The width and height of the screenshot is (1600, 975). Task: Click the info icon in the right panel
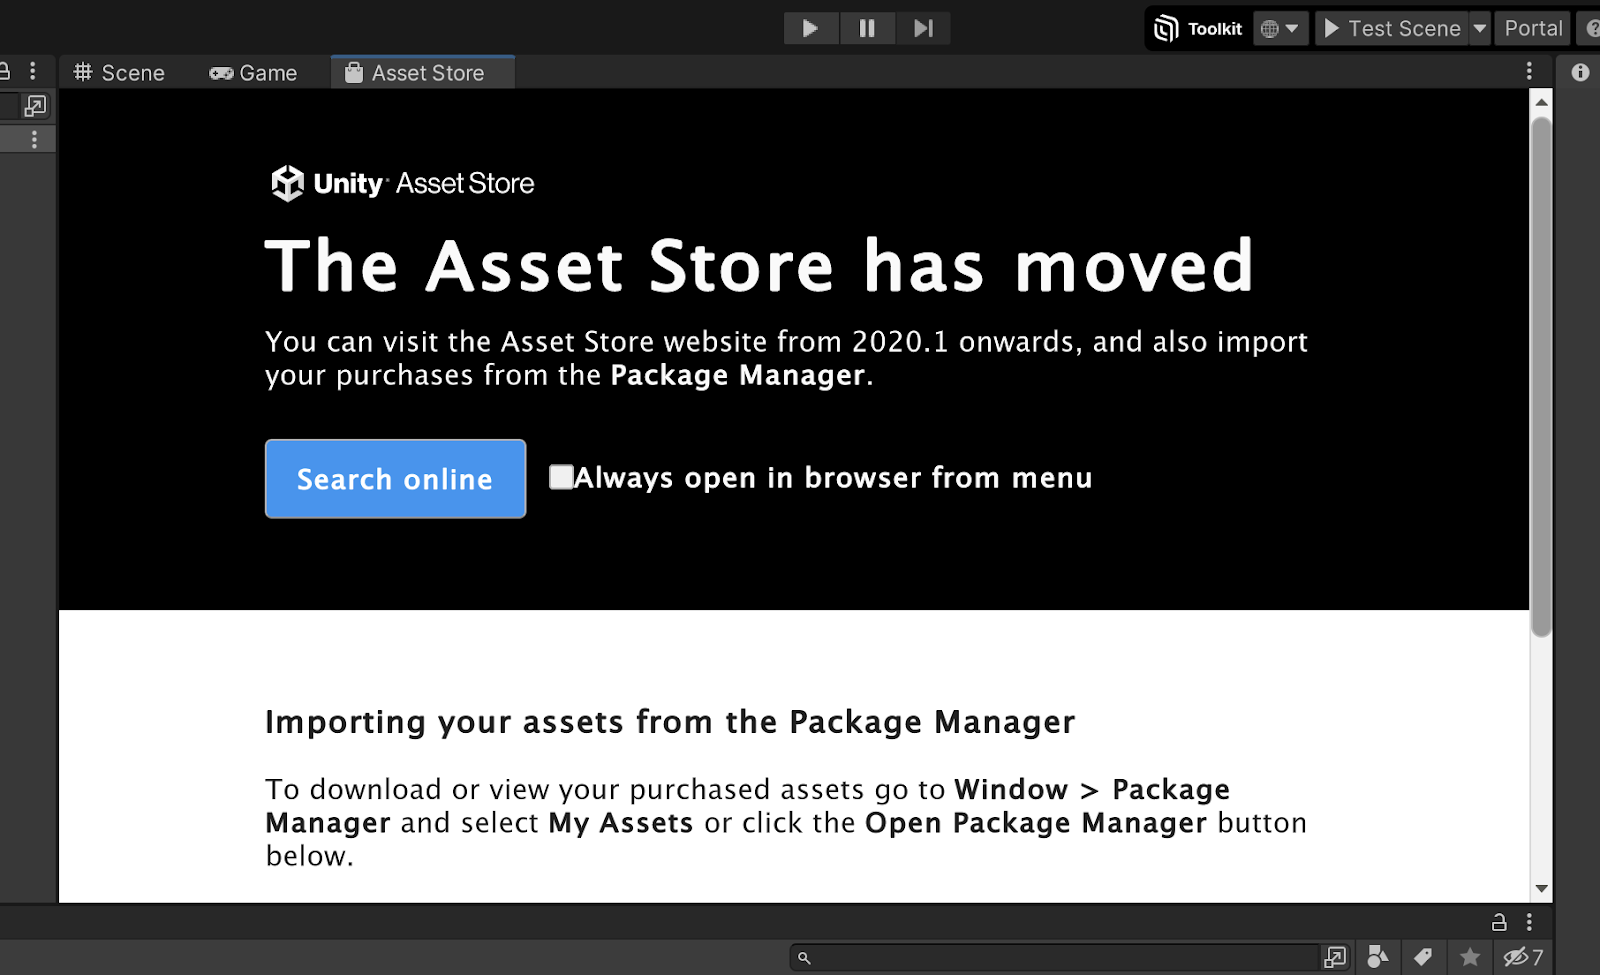pyautogui.click(x=1580, y=72)
